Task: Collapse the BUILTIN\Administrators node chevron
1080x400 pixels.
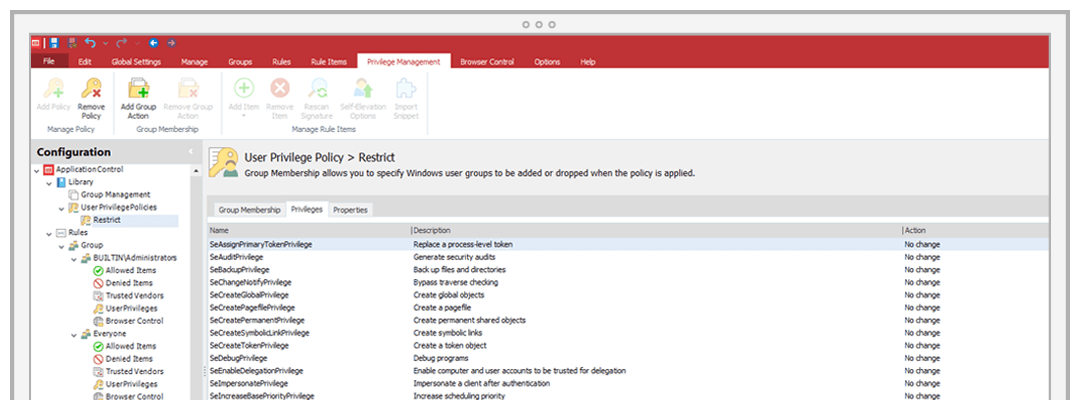Action: tap(74, 258)
